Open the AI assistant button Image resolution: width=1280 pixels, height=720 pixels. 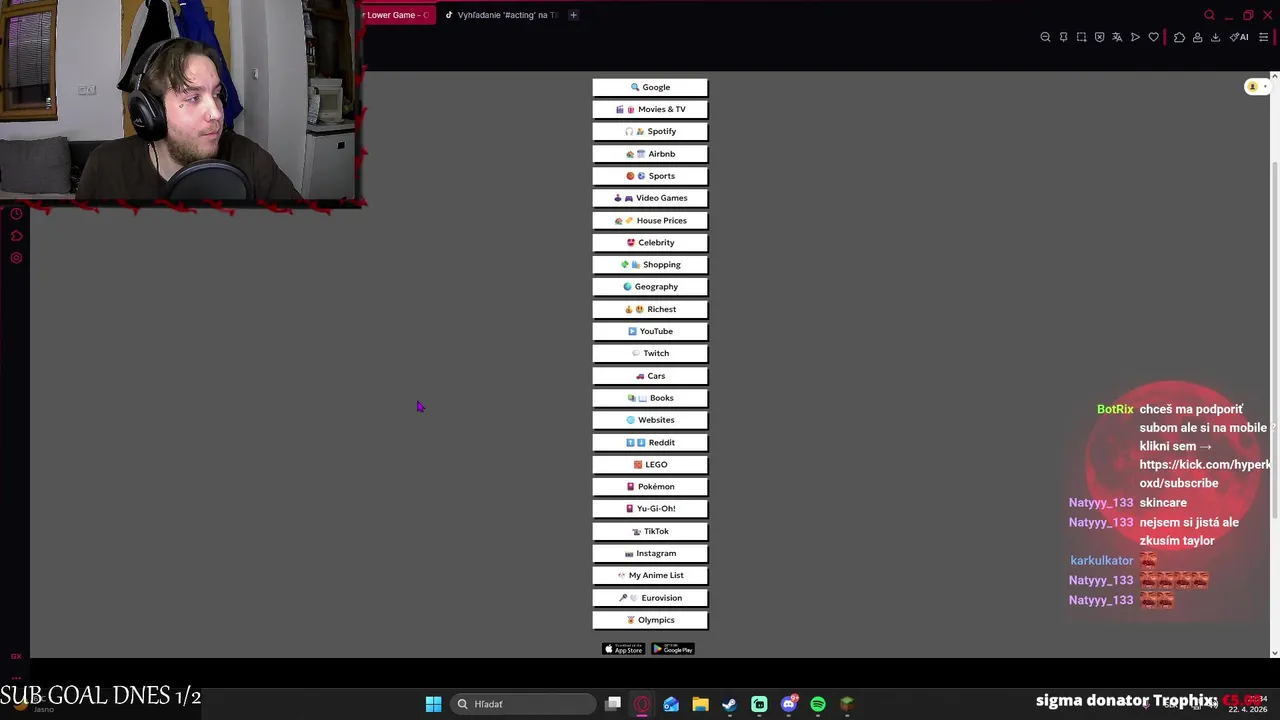tap(1239, 37)
